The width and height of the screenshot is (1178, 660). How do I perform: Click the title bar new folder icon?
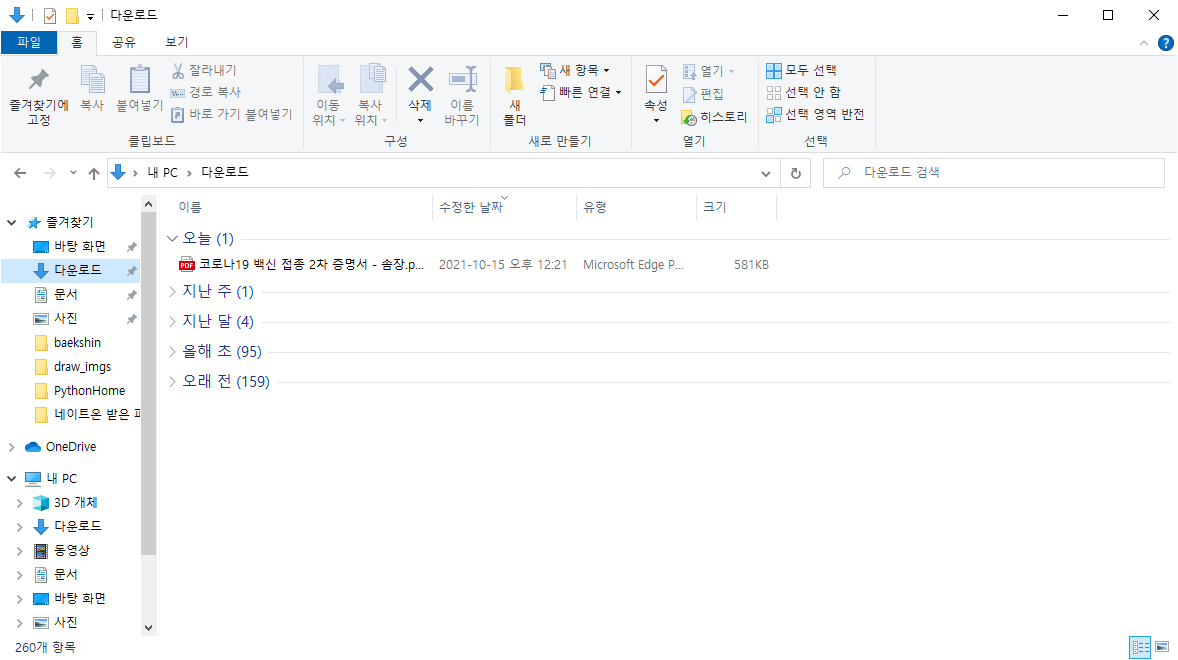72,15
